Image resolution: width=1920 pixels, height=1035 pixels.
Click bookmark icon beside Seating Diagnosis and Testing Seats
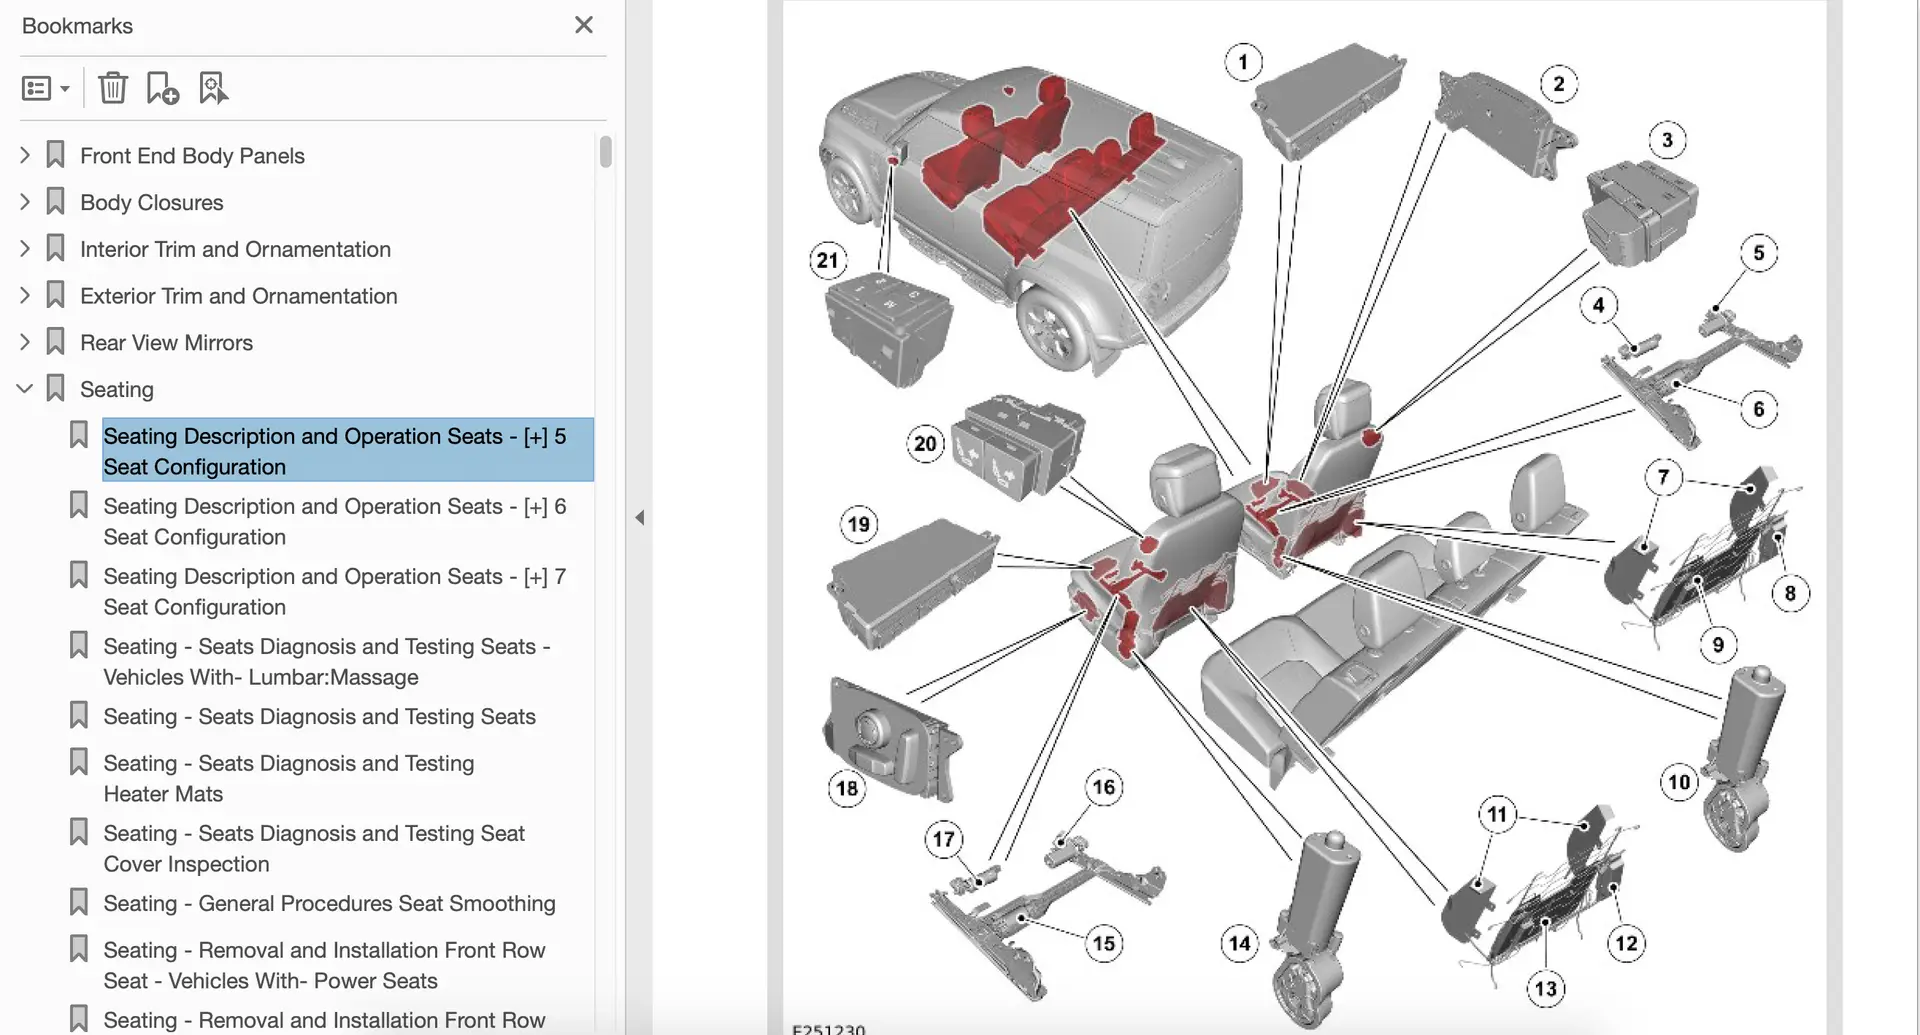tap(79, 716)
